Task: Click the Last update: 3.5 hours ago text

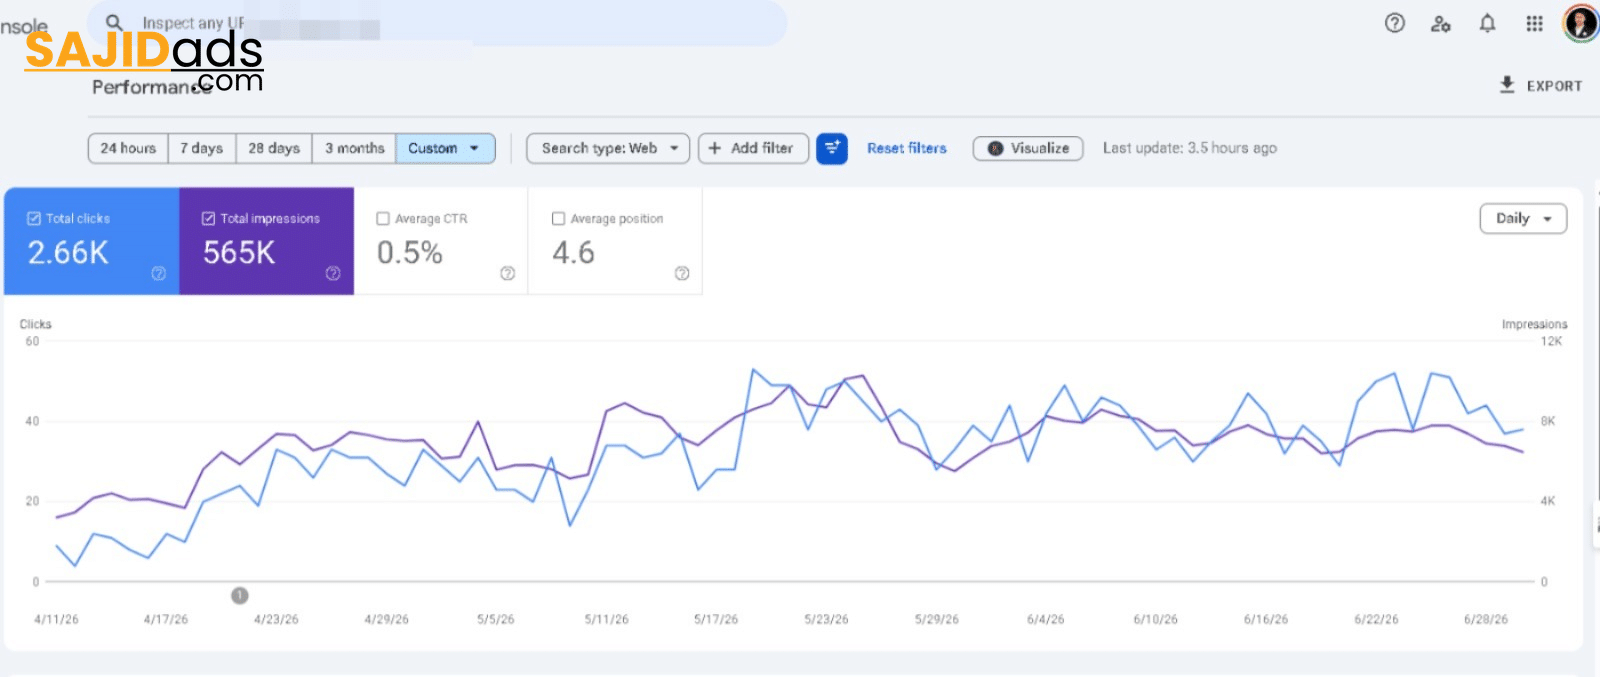Action: point(1190,148)
